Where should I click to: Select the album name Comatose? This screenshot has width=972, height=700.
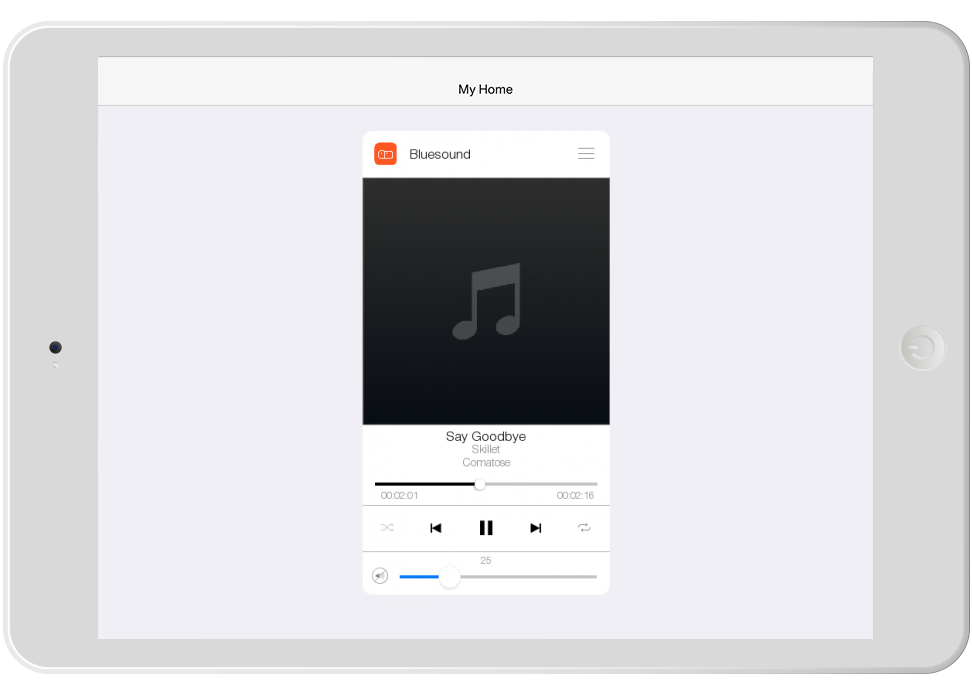[x=486, y=463]
